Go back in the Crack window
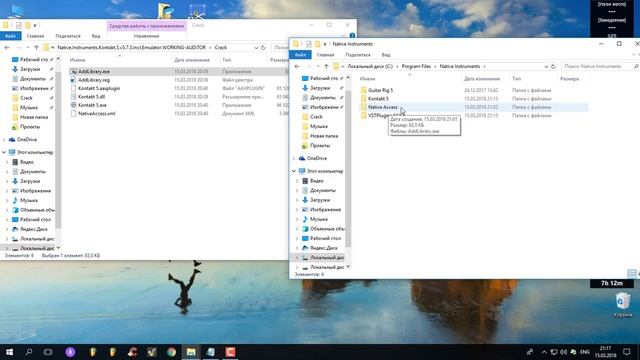This screenshot has height=360, width=640. (7, 48)
